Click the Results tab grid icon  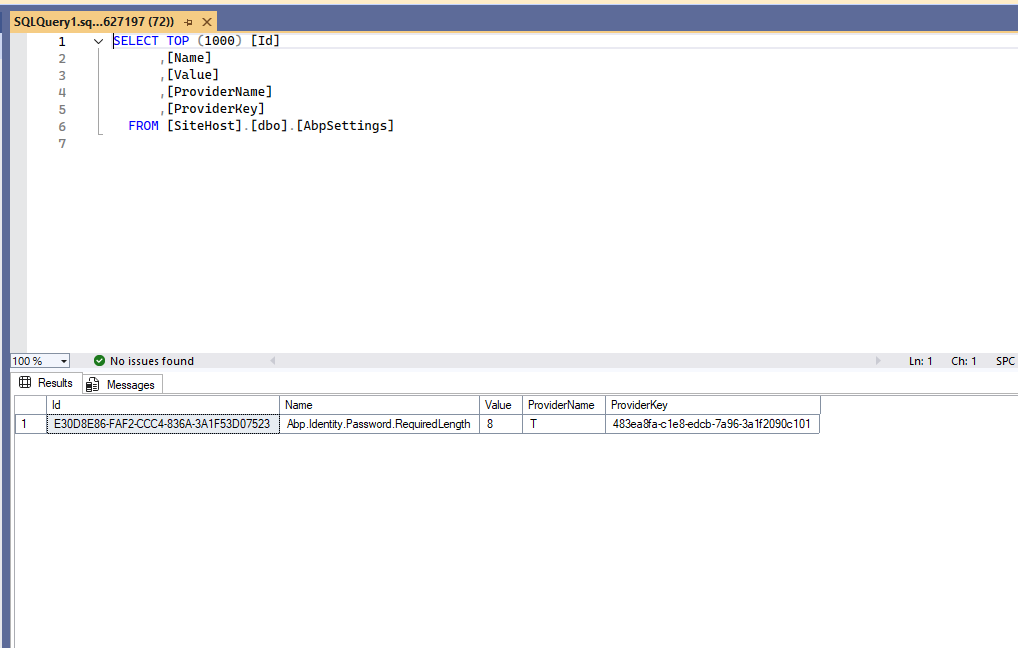(25, 383)
